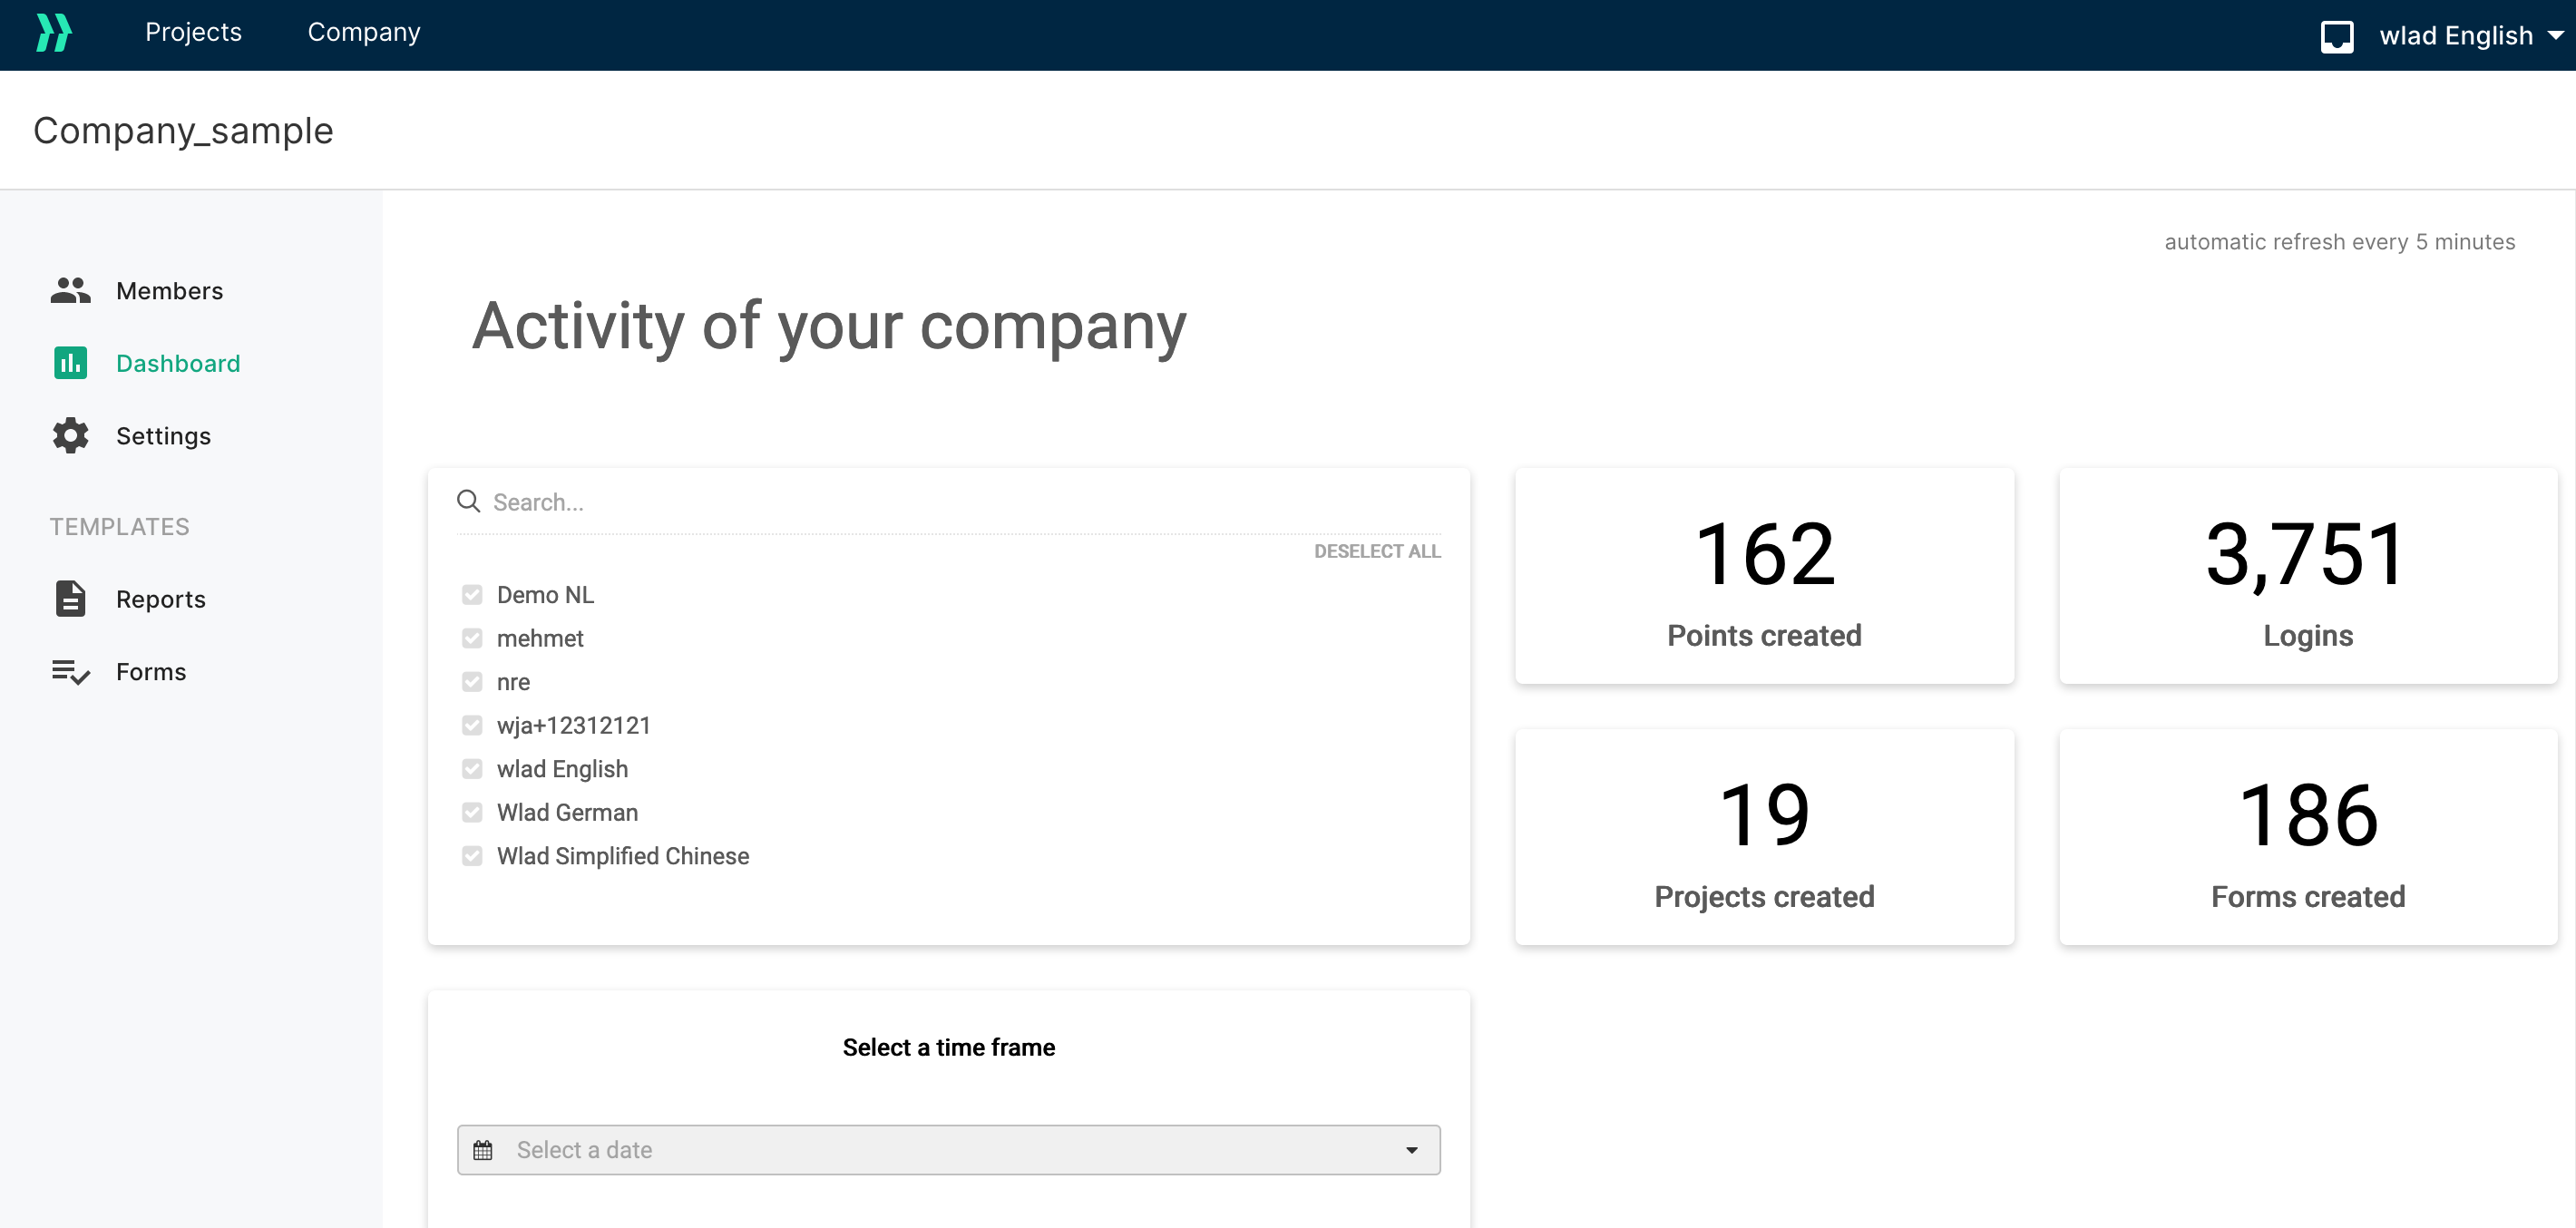Click the date dropdown caret arrow
The height and width of the screenshot is (1228, 2576).
1411,1150
